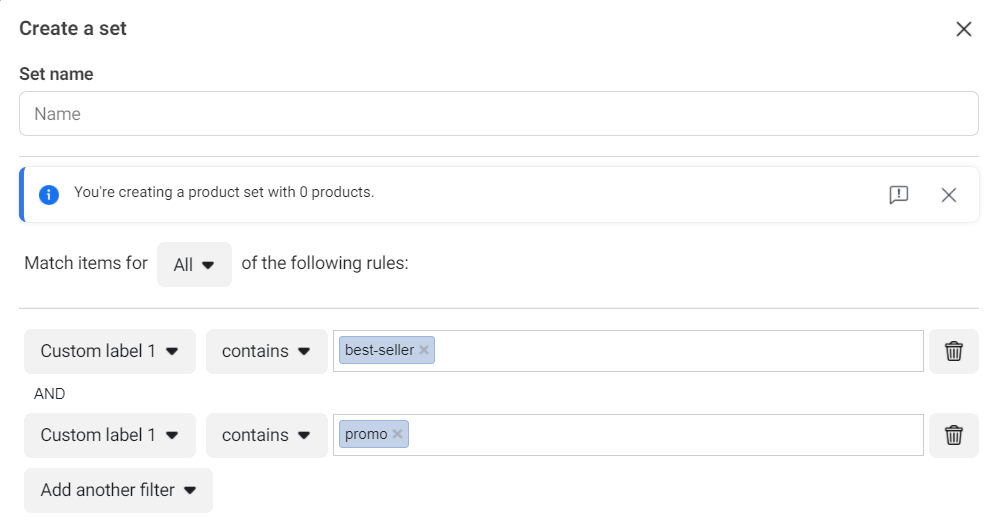Change second contains operator
The width and height of the screenshot is (995, 525).
coord(267,435)
